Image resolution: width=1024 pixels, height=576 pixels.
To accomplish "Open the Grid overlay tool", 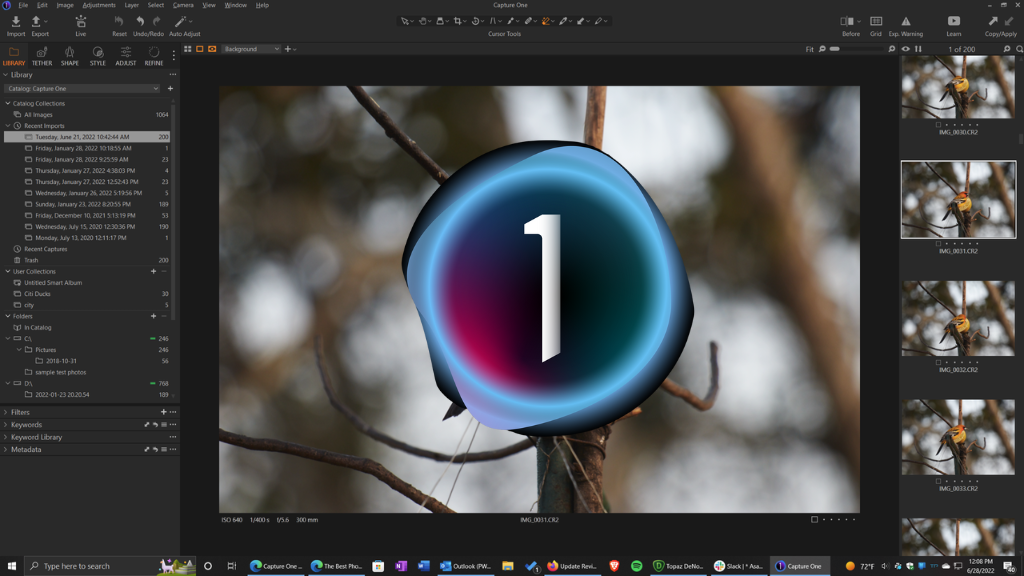I will click(875, 22).
